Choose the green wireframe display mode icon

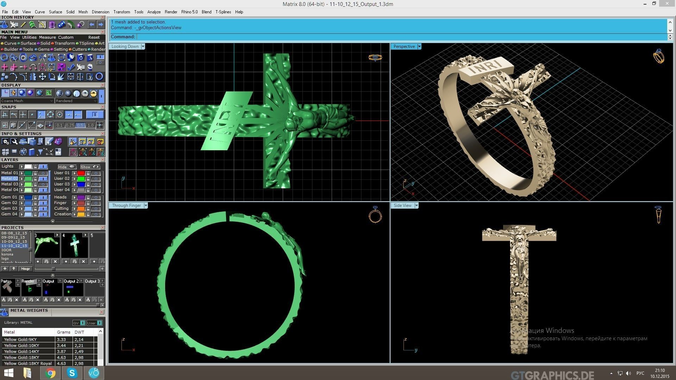(x=49, y=93)
